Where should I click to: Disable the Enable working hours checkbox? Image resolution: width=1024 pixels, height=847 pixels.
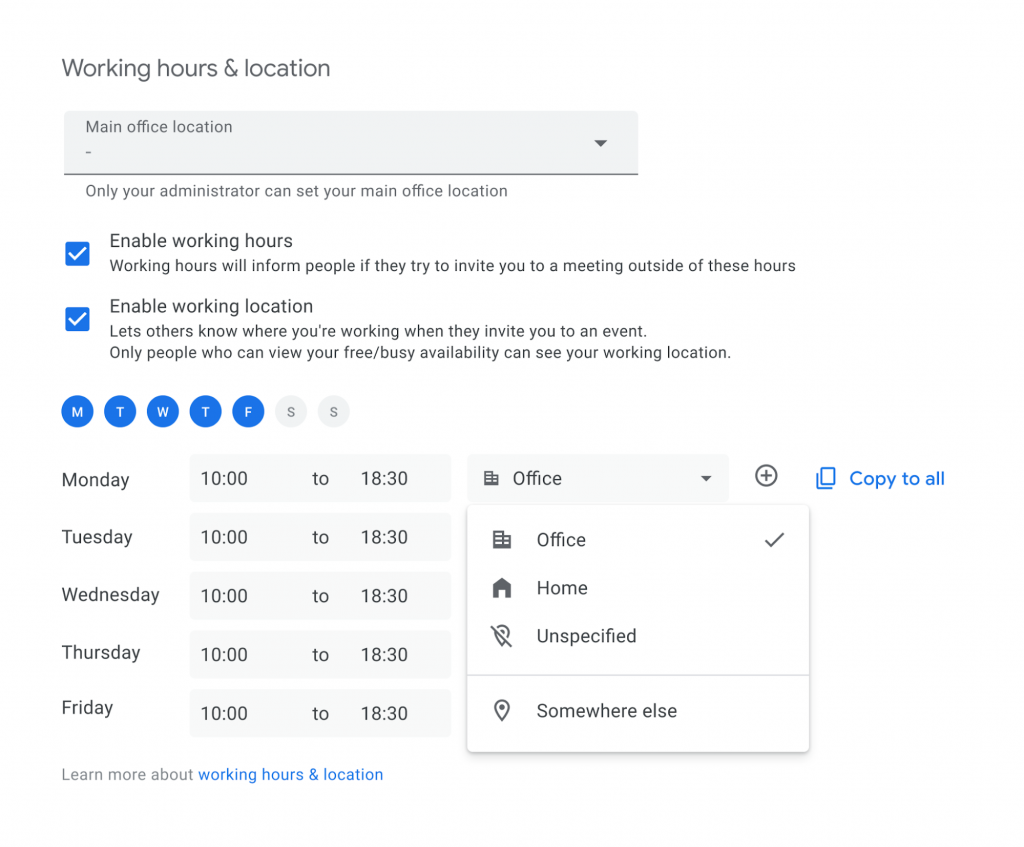pyautogui.click(x=77, y=253)
